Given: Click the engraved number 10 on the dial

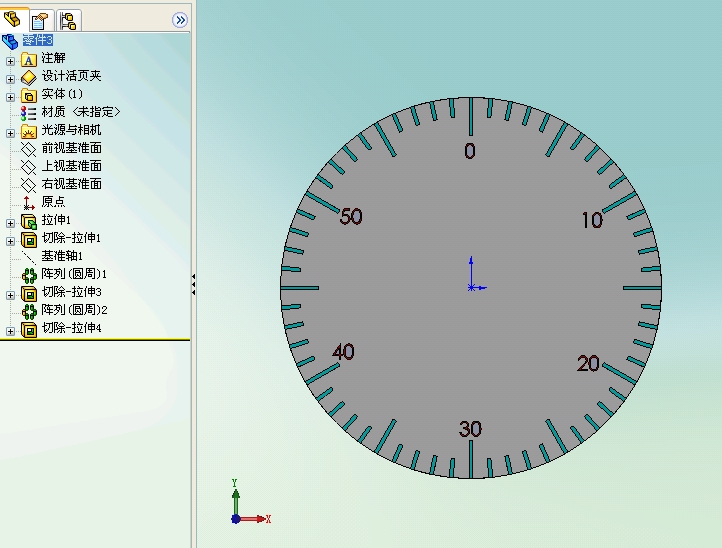Looking at the screenshot, I should coord(592,220).
